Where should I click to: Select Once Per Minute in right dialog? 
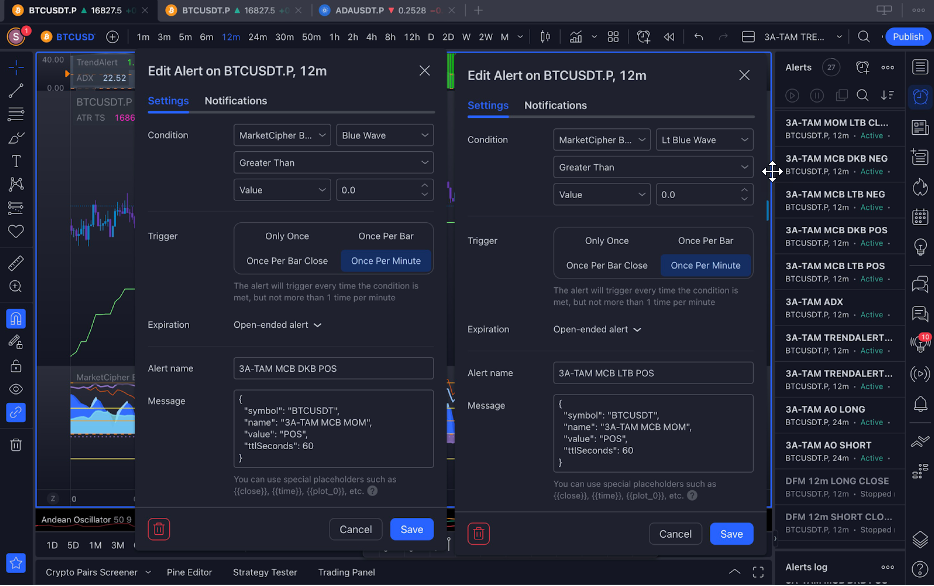click(x=705, y=266)
